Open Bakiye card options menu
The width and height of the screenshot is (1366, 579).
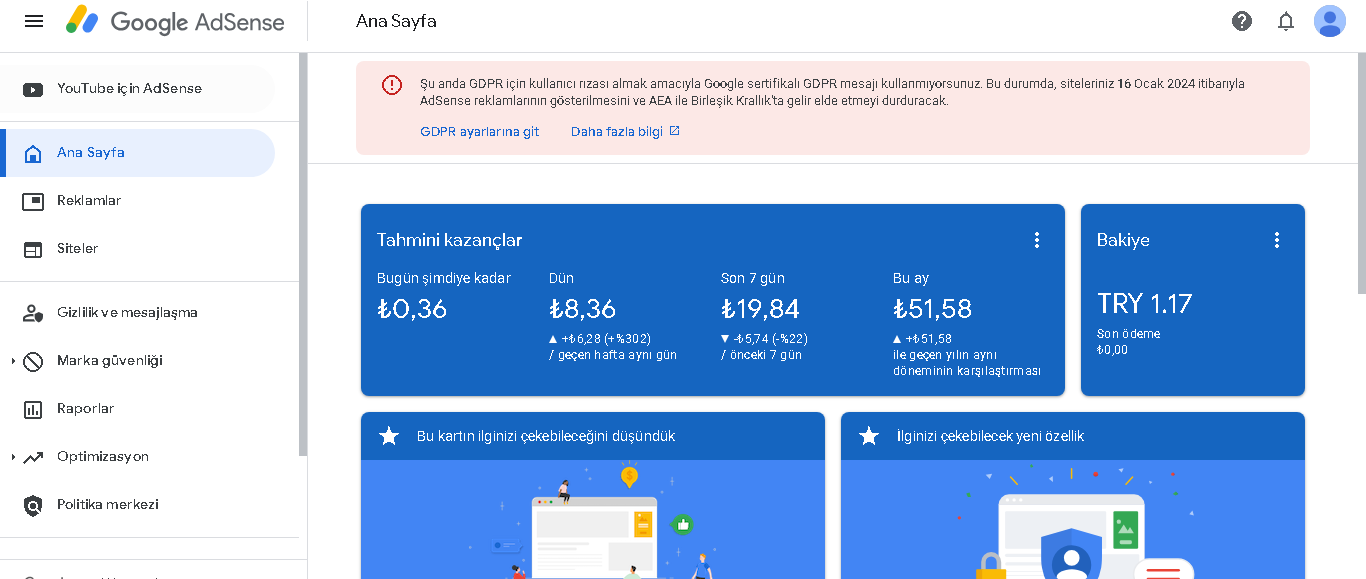coord(1277,240)
